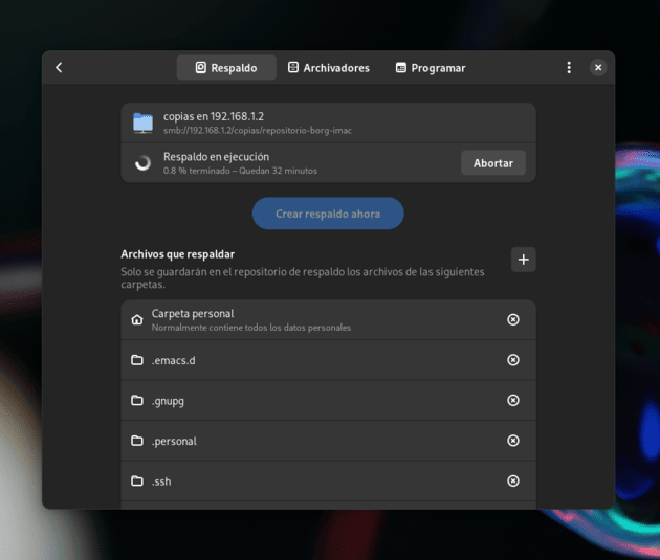The height and width of the screenshot is (560, 660).
Task: Click the Archivadores tab icon
Action: coord(293,67)
